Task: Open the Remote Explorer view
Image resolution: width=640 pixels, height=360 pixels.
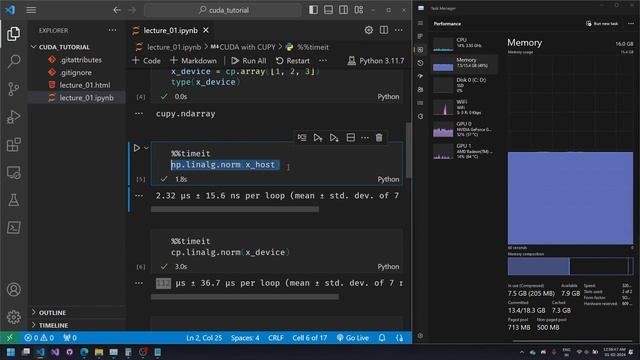Action: pos(13,173)
